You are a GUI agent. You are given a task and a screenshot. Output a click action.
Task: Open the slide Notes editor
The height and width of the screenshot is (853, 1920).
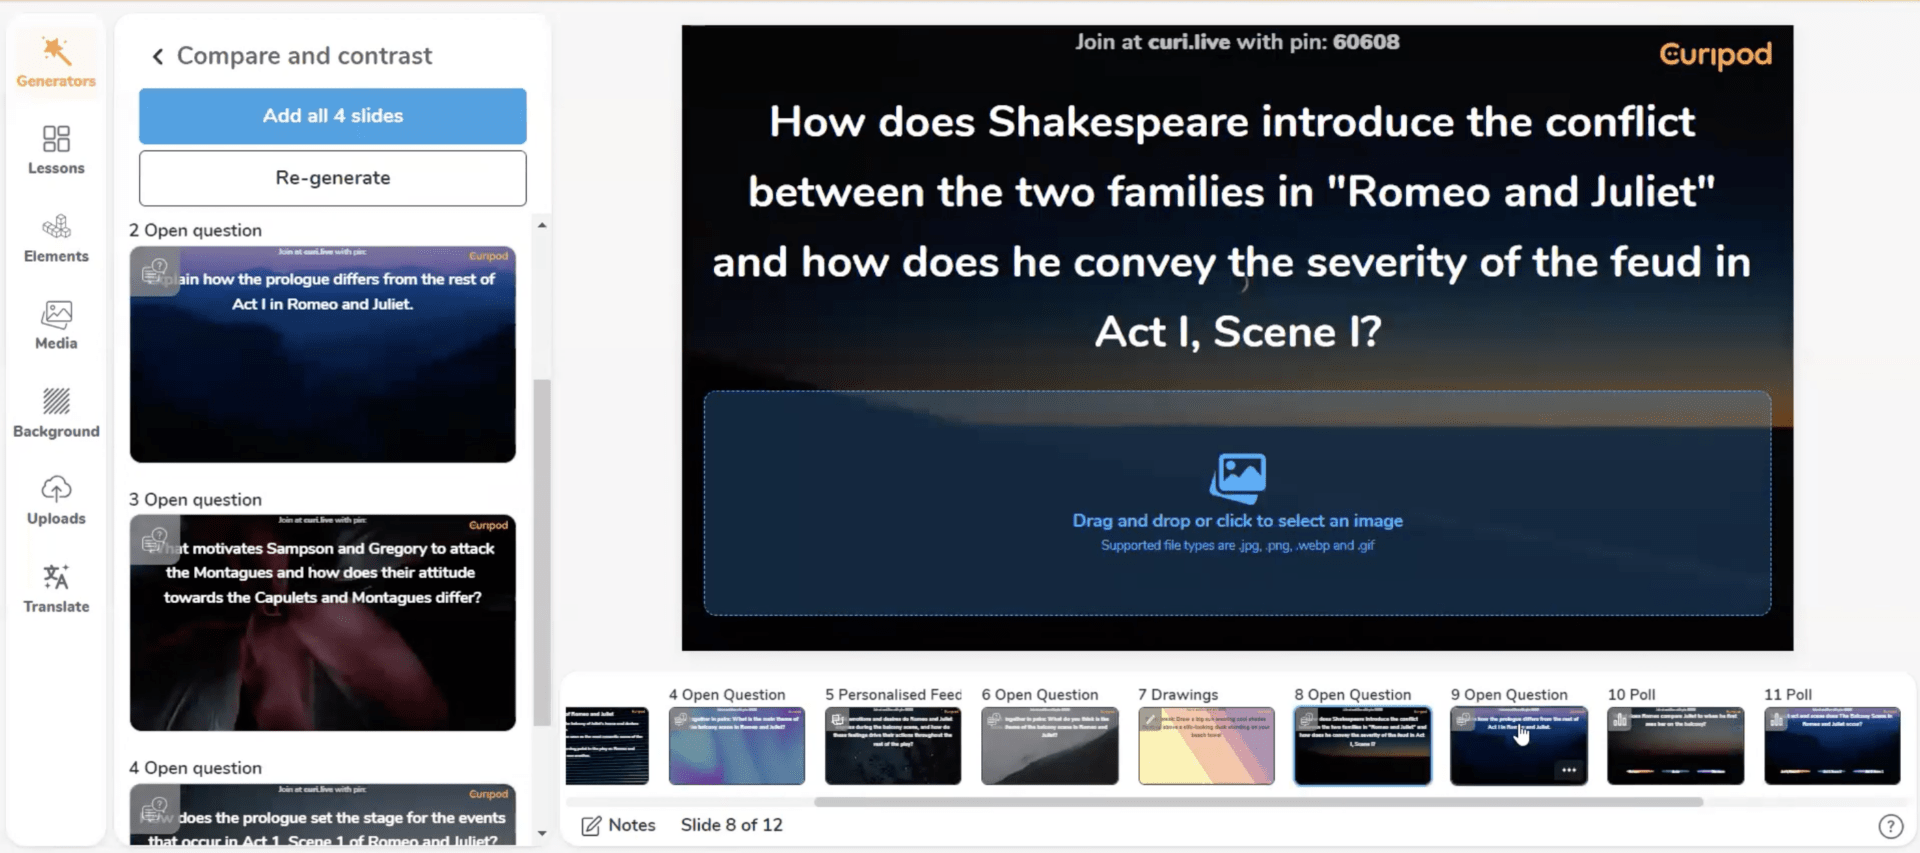tap(618, 825)
